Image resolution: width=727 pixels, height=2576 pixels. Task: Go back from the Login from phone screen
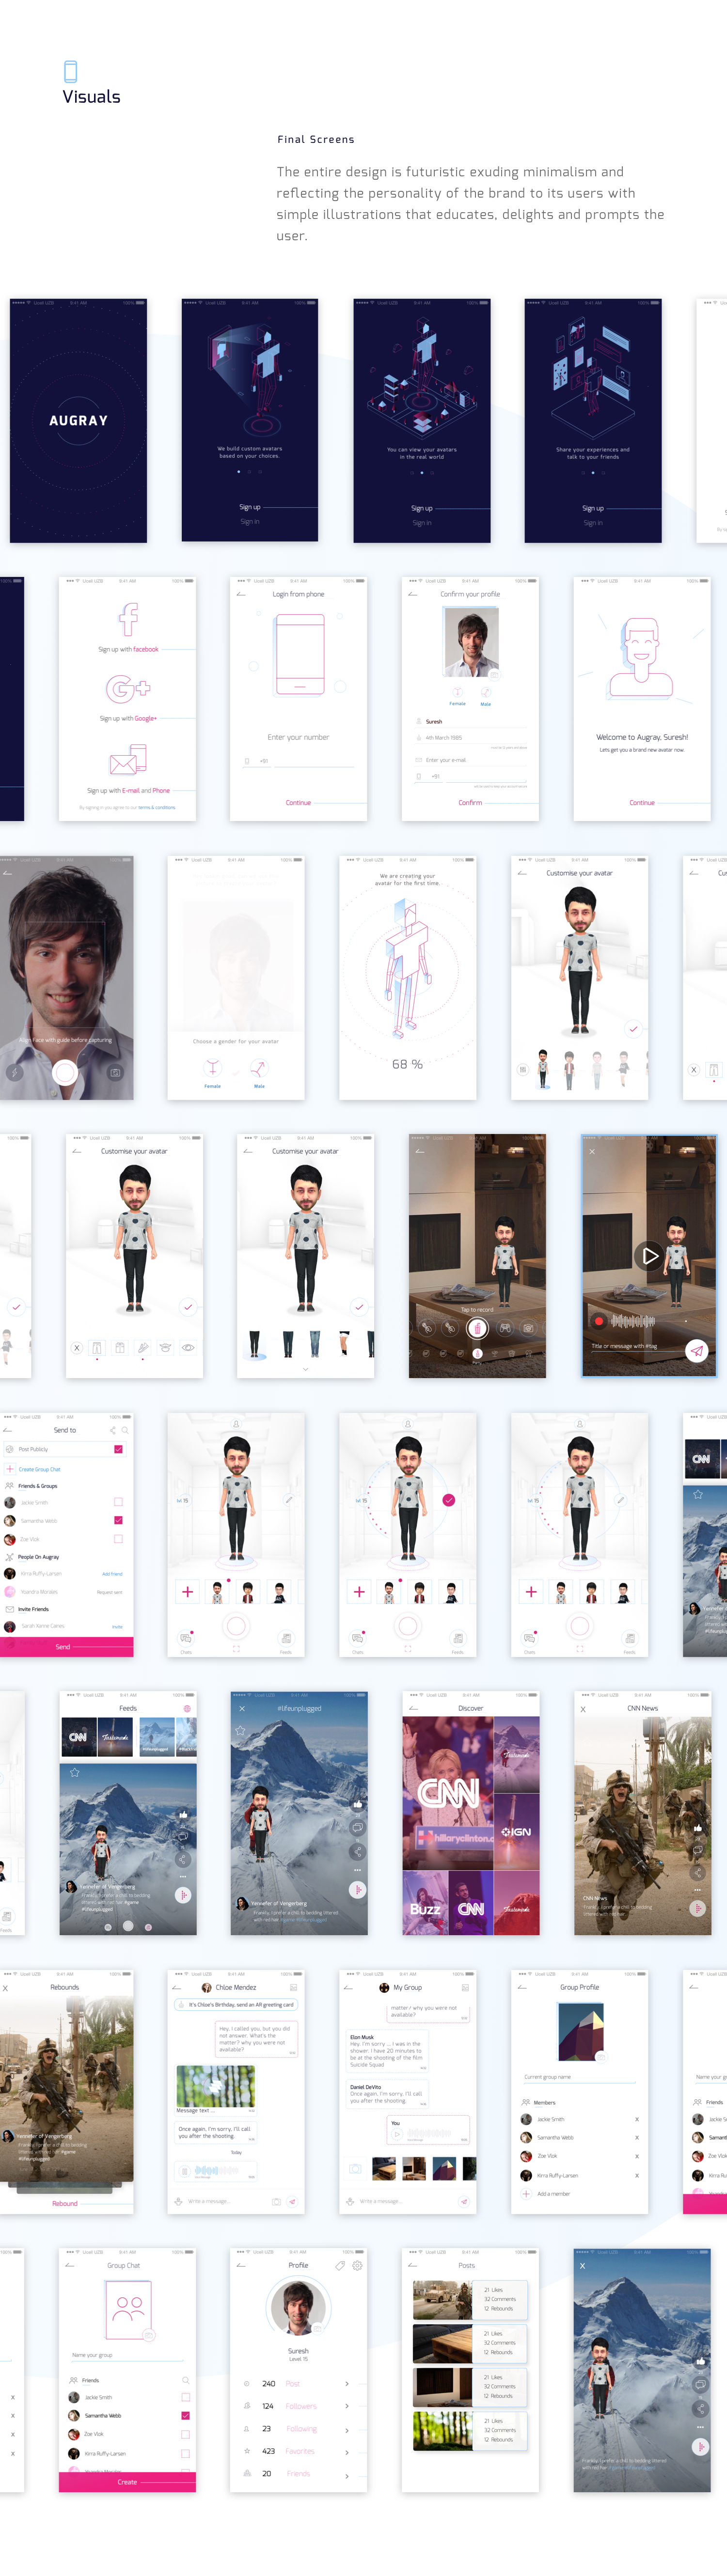coord(241,594)
